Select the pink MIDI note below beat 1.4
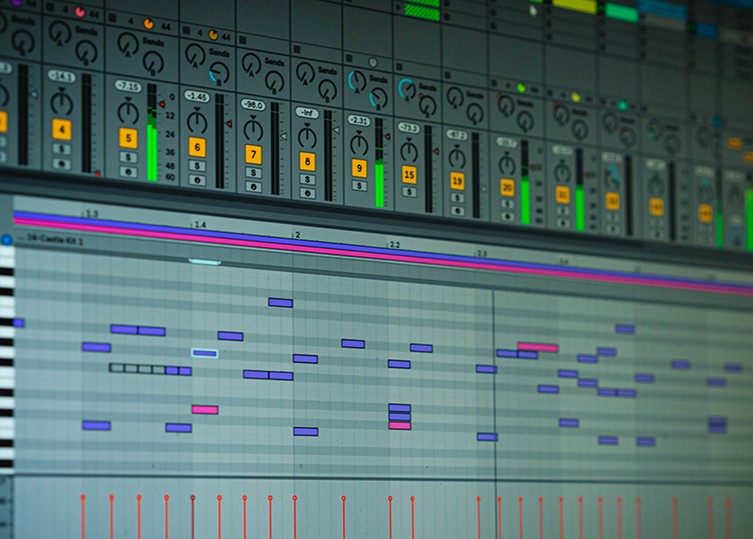The height and width of the screenshot is (539, 753). coord(205,410)
